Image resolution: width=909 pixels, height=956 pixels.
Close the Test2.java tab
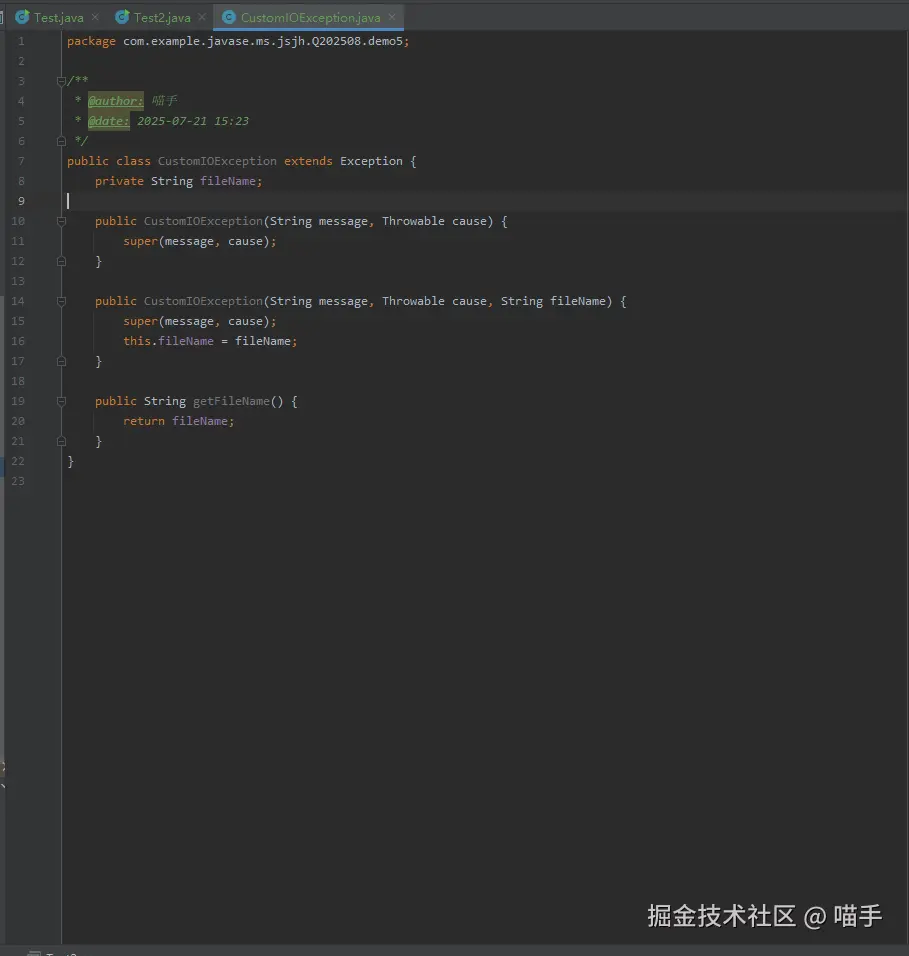(x=202, y=17)
